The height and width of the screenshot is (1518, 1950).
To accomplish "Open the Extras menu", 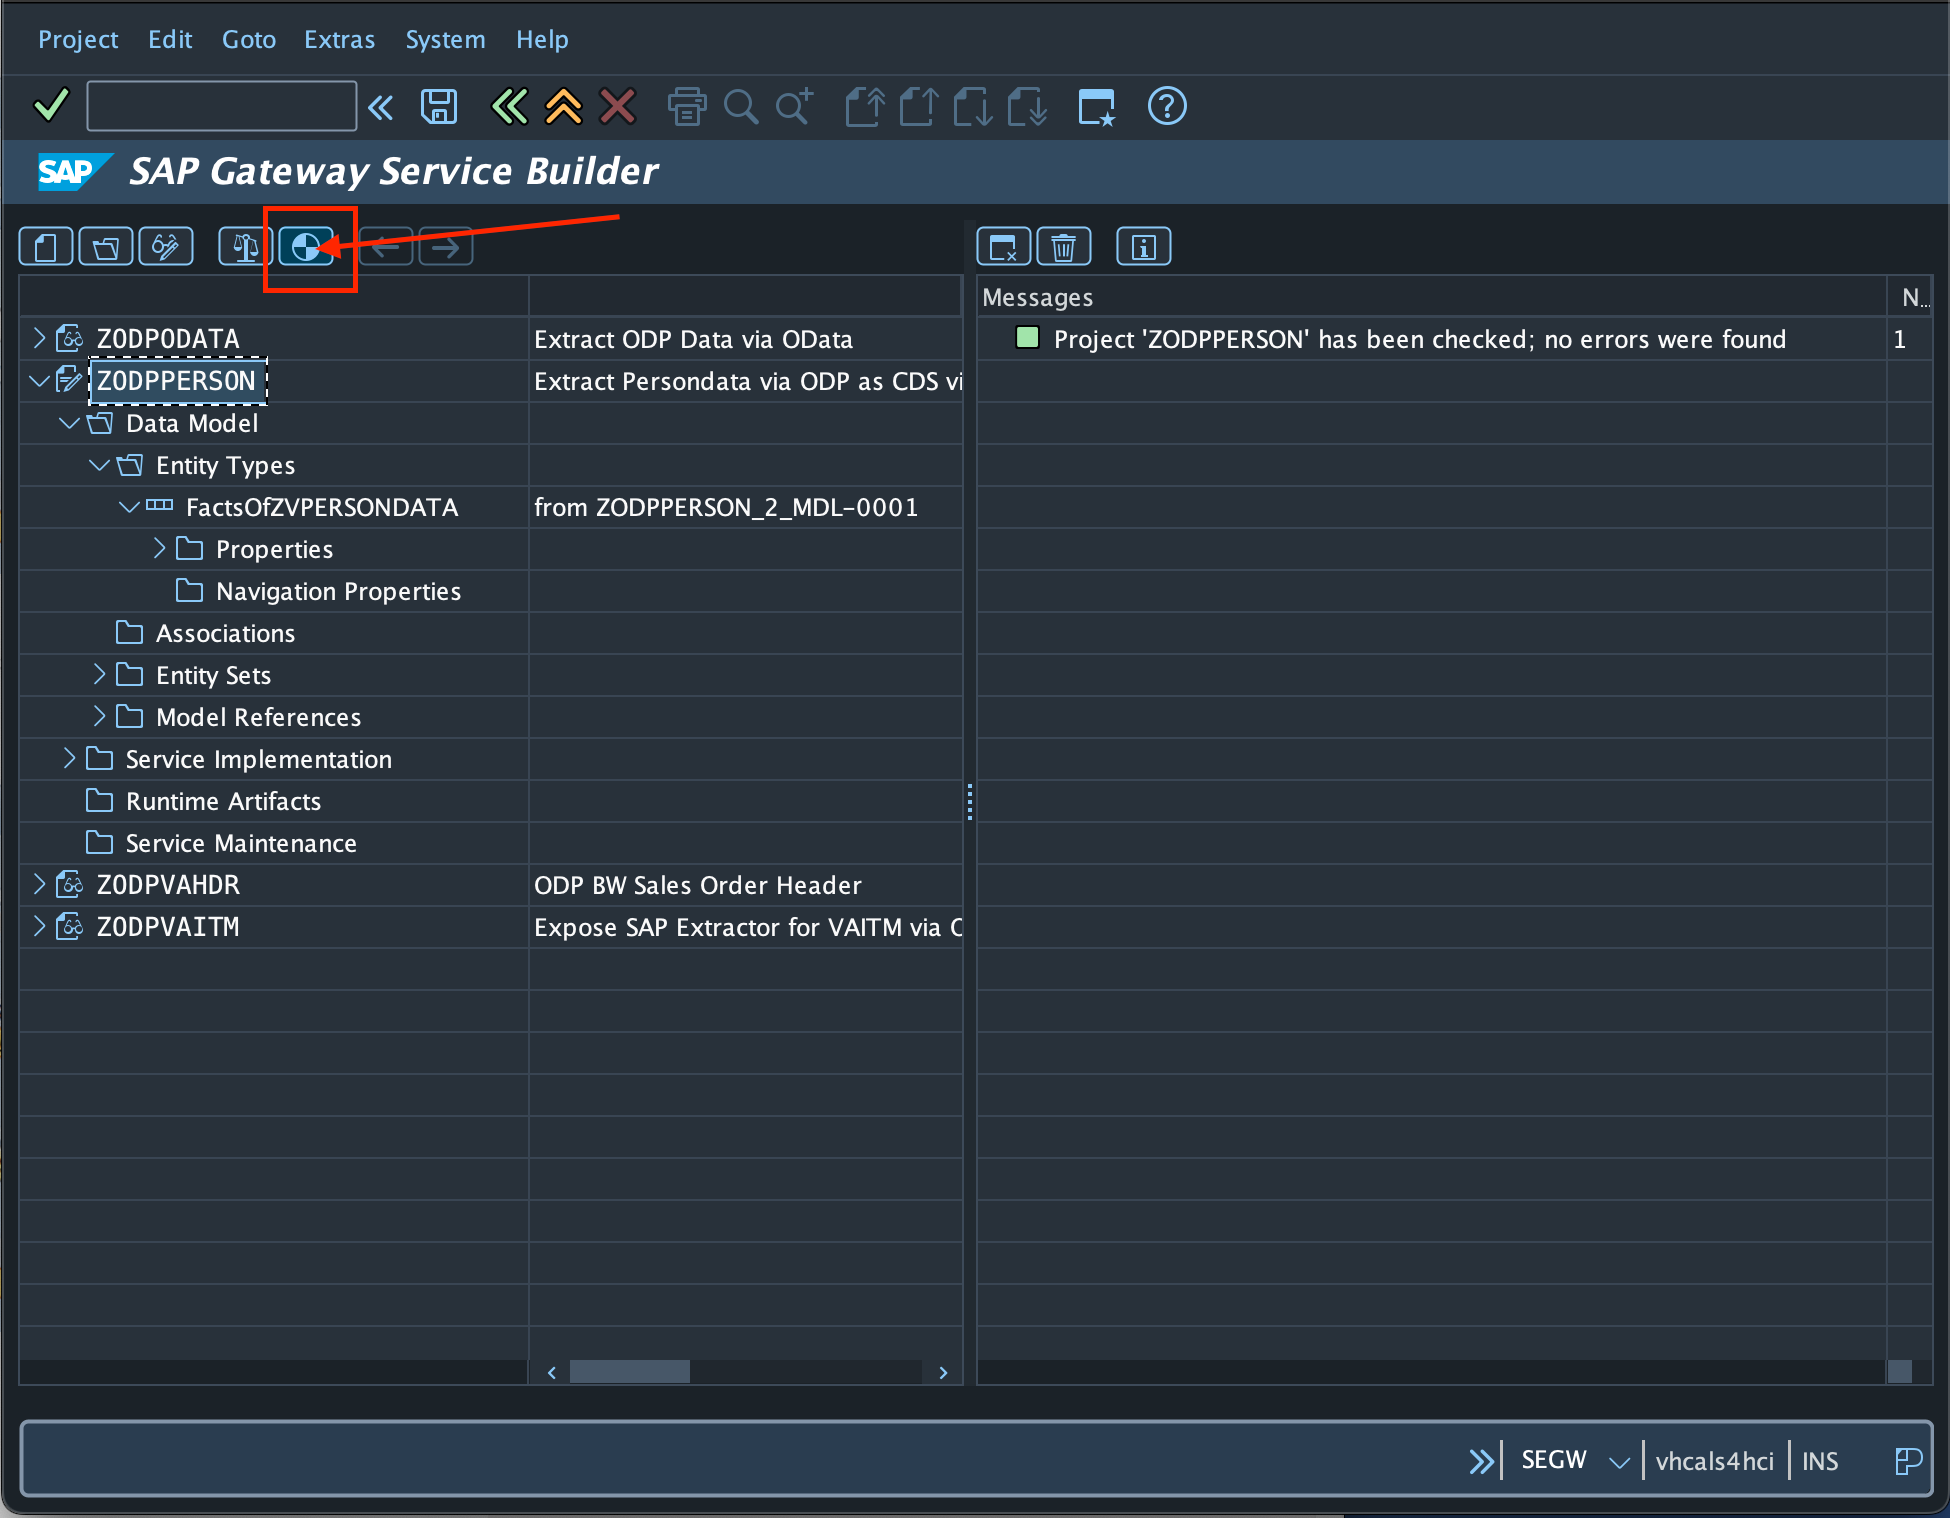I will point(339,39).
